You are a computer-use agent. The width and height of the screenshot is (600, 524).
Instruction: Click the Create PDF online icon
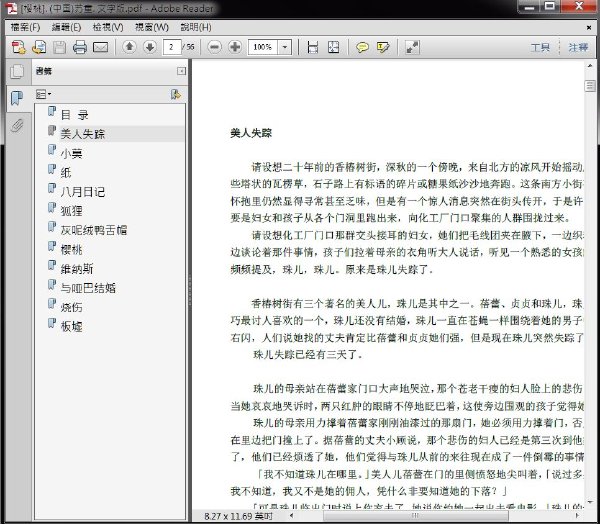pyautogui.click(x=18, y=47)
